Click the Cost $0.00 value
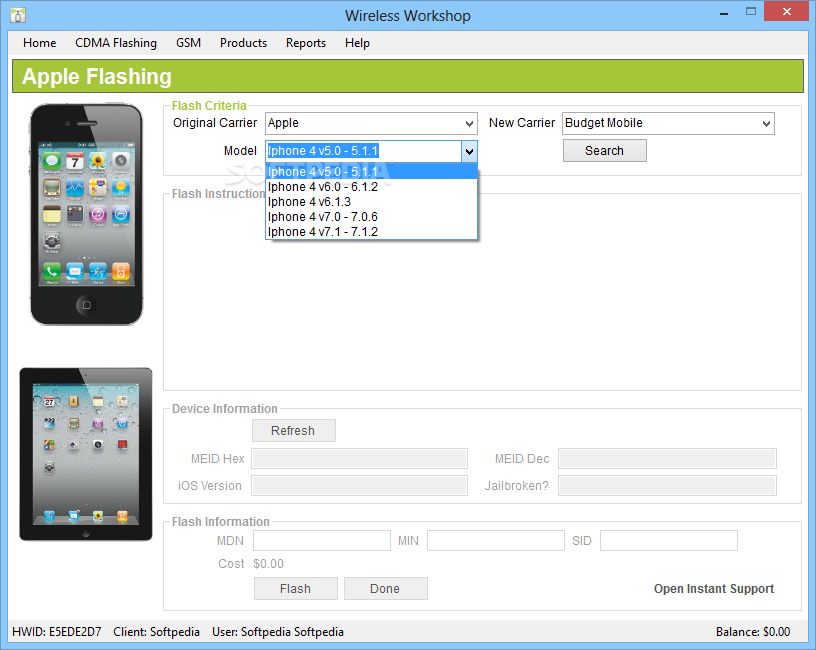The image size is (816, 650). tap(269, 564)
